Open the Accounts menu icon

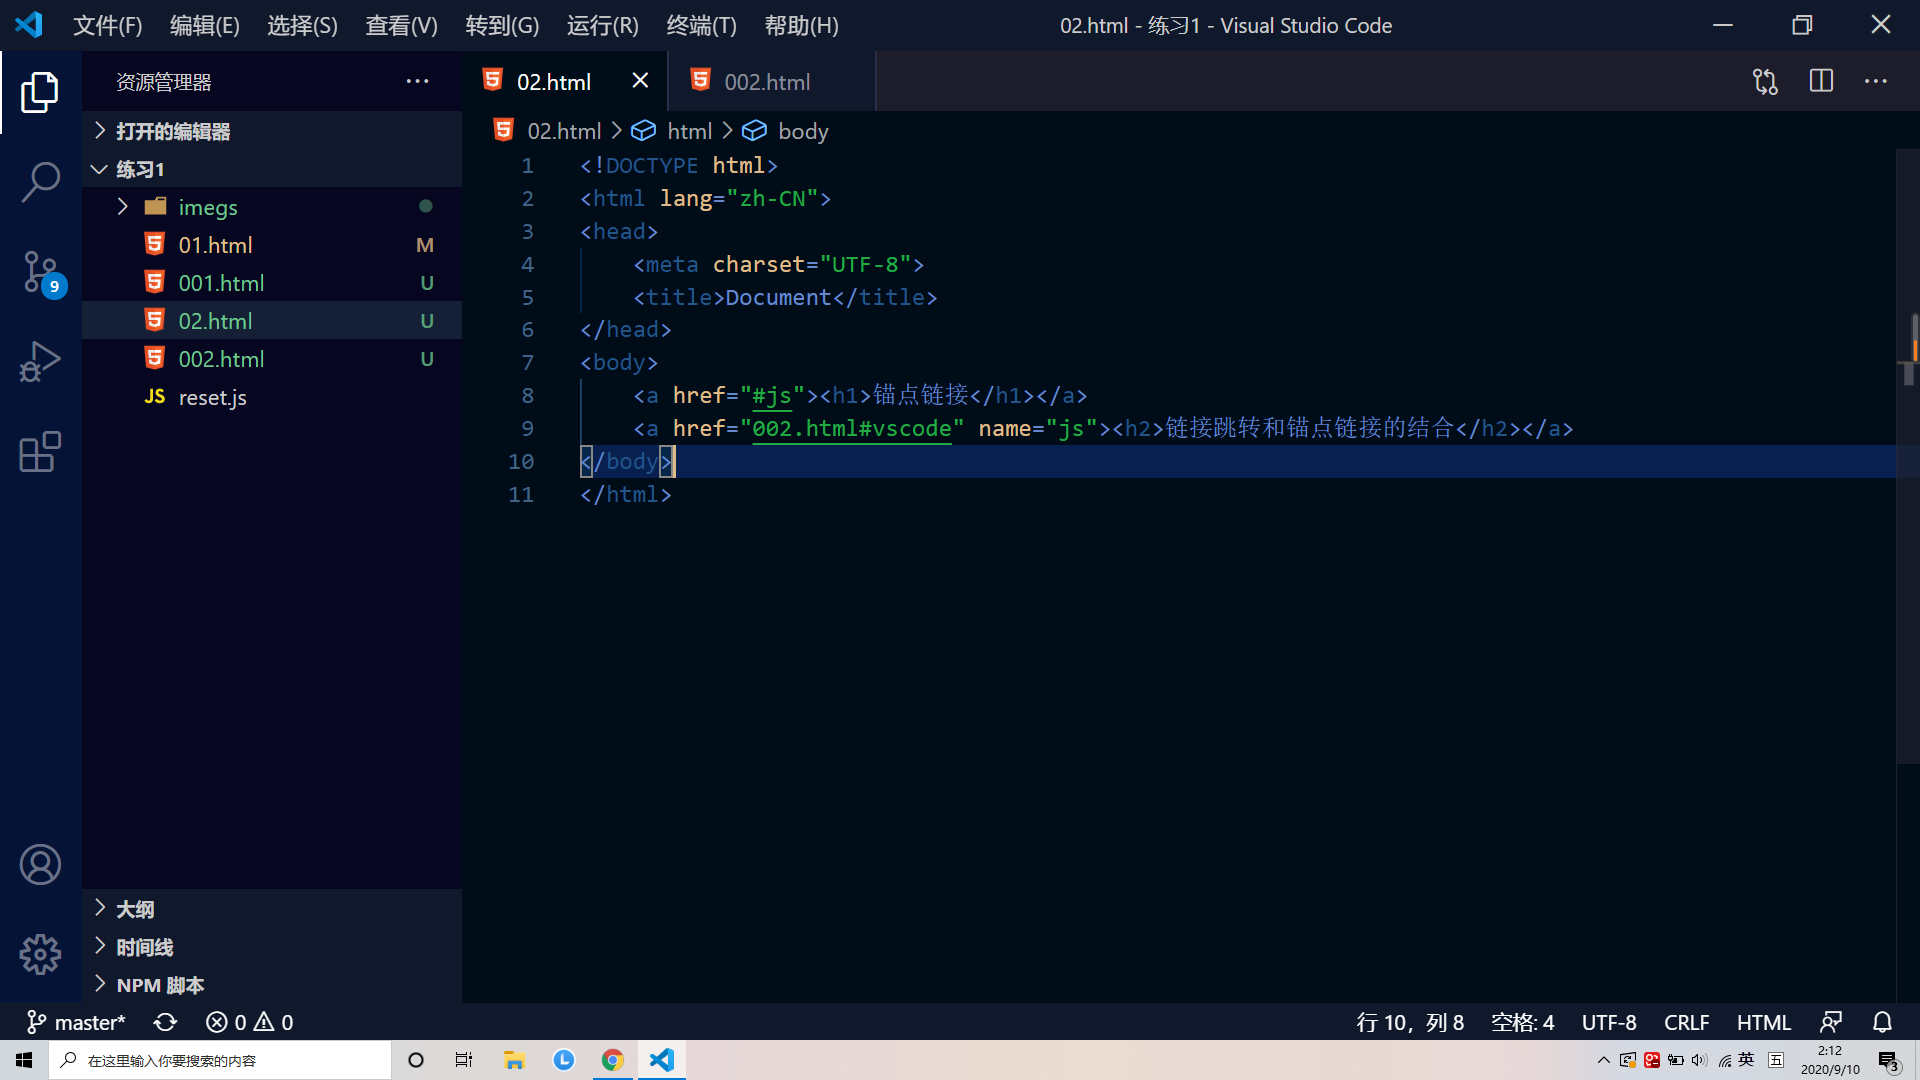[40, 865]
